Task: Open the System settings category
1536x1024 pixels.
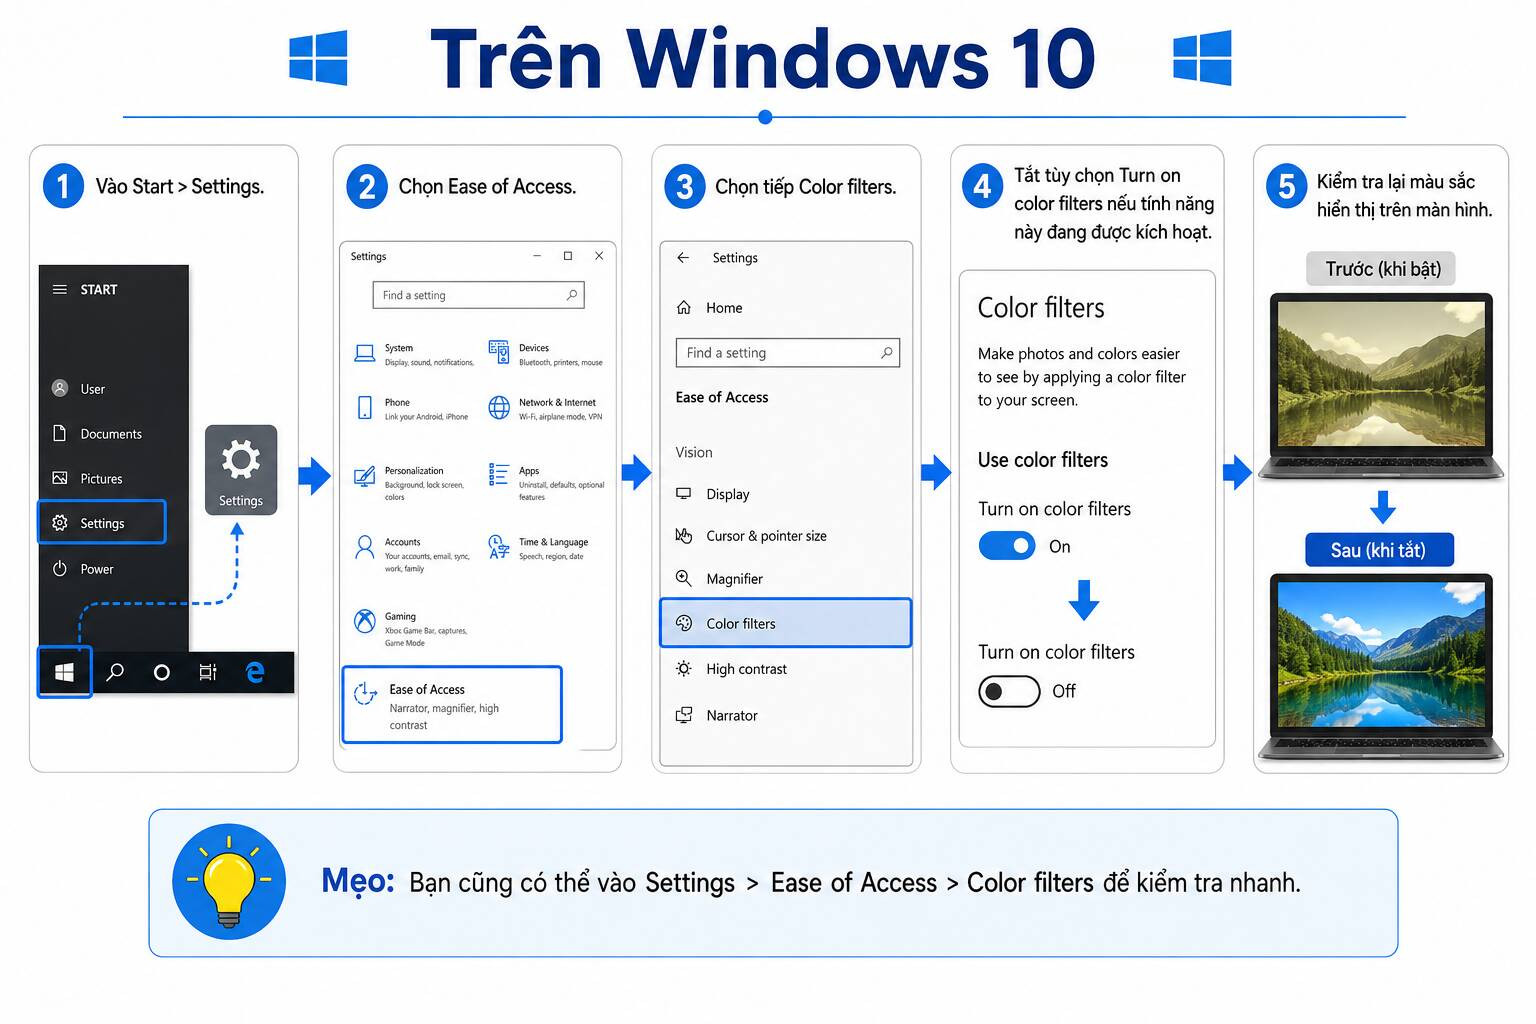Action: (x=414, y=354)
